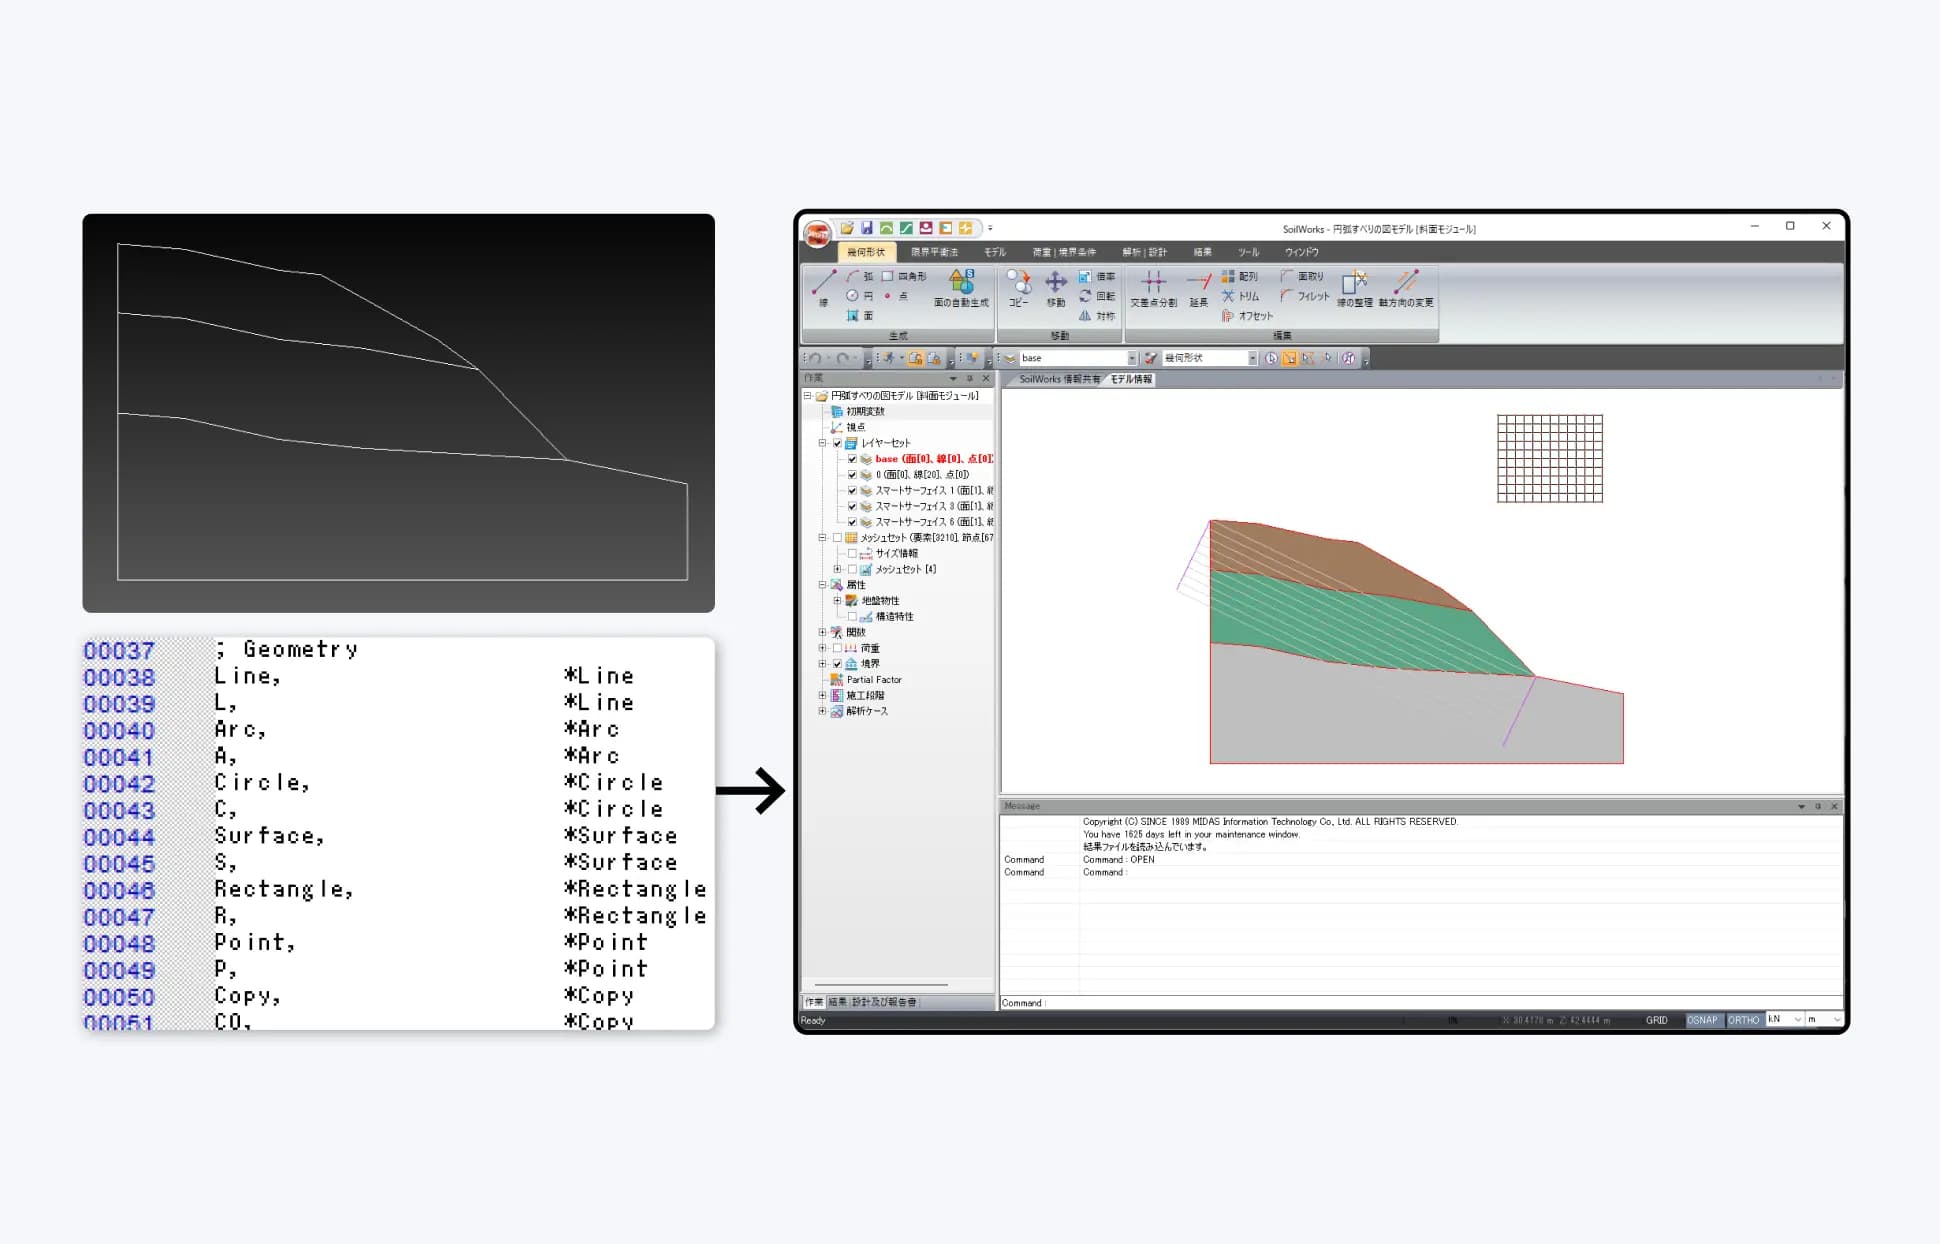
Task: Switch to the モデル ribbon tab
Action: (994, 252)
